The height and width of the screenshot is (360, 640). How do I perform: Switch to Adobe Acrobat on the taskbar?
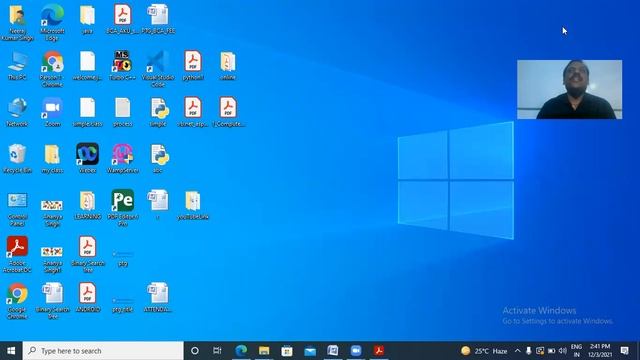coord(379,351)
